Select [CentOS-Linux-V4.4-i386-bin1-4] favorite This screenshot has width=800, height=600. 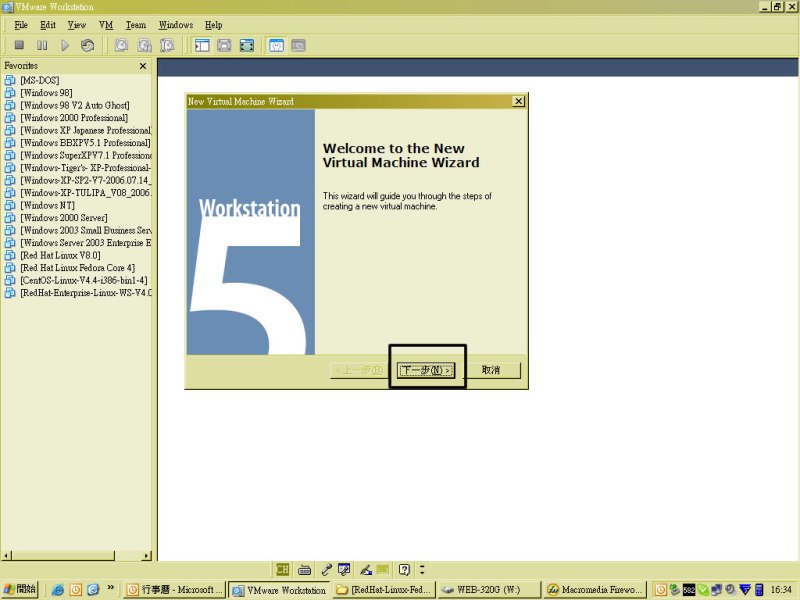point(84,280)
